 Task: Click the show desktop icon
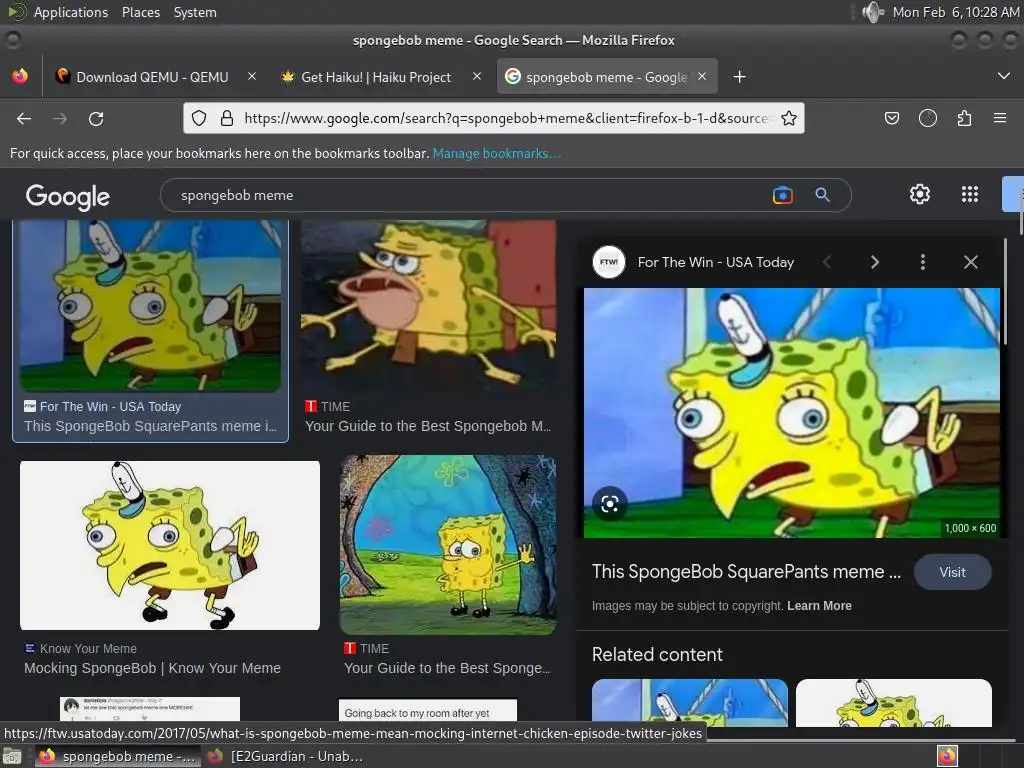click(x=12, y=756)
